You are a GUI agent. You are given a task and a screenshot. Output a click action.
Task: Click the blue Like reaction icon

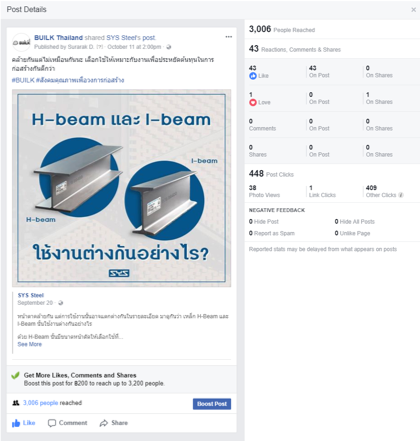(x=253, y=76)
